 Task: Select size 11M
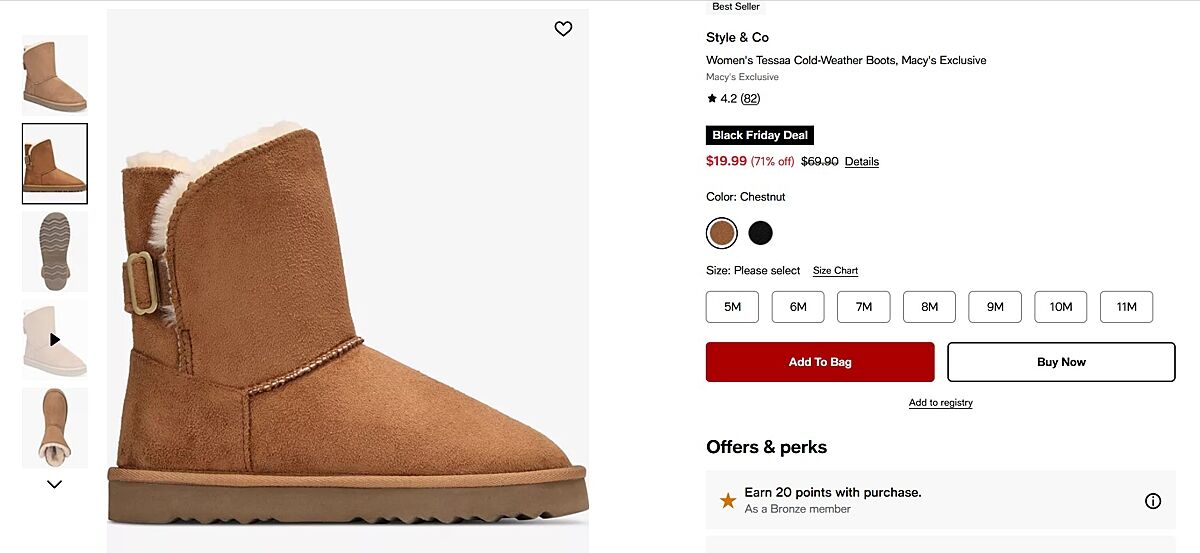pos(1126,307)
